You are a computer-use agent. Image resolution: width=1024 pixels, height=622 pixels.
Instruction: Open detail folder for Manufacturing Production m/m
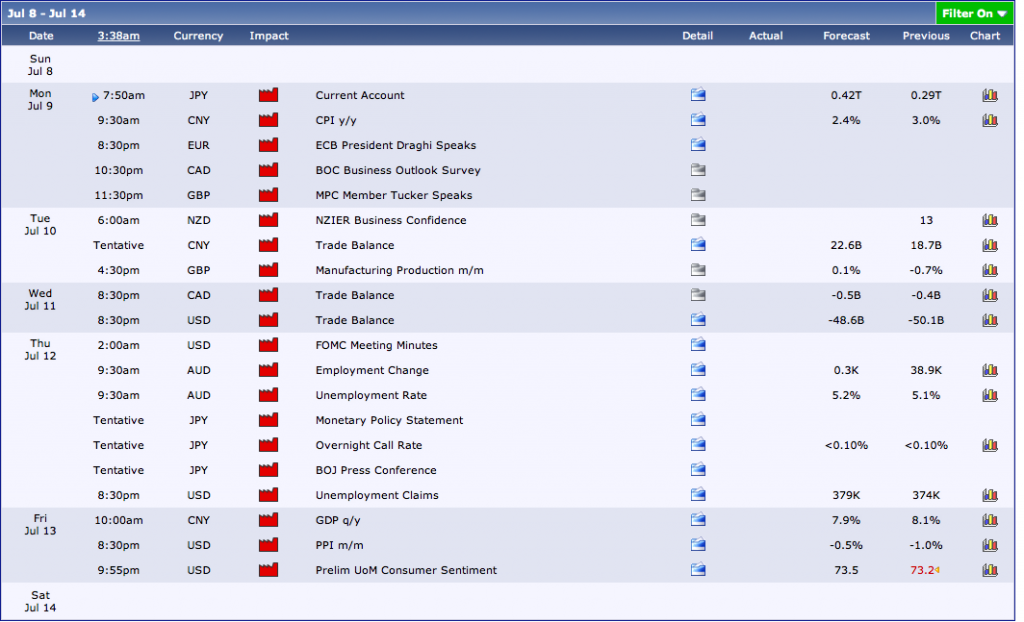coord(698,270)
